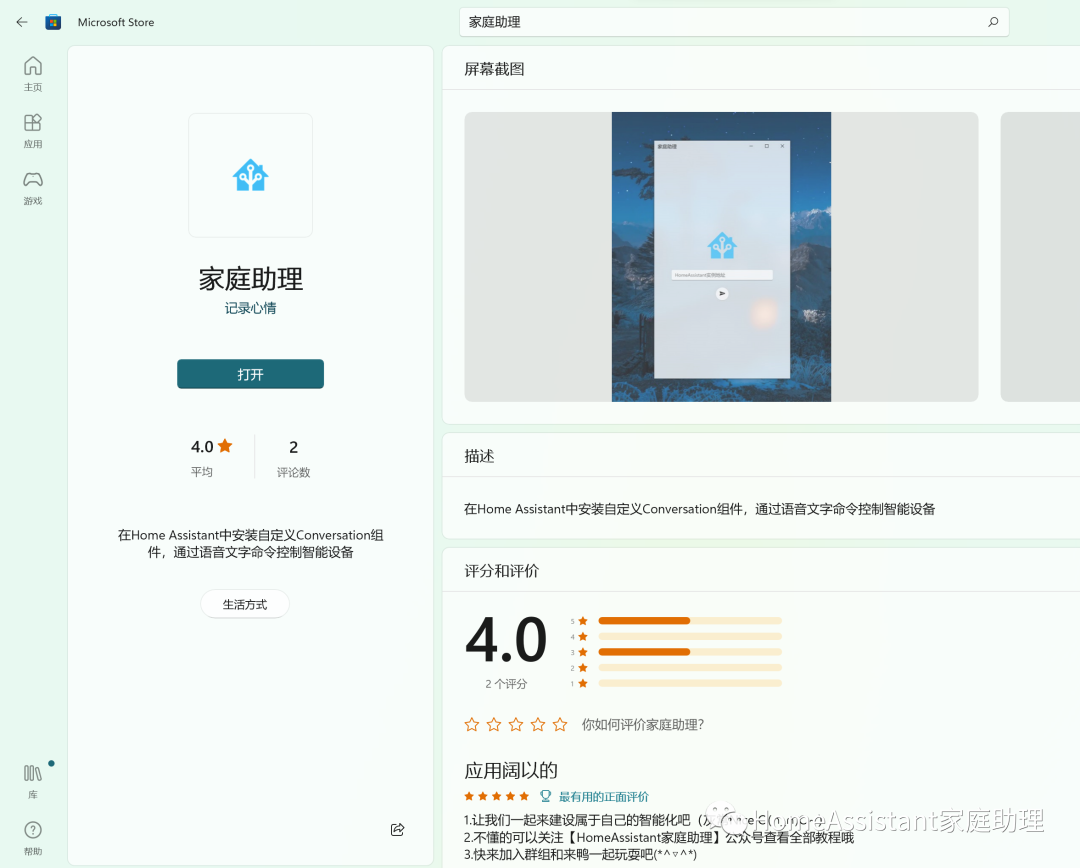The width and height of the screenshot is (1080, 868).
Task: Rate the app four stars
Action: (x=538, y=724)
